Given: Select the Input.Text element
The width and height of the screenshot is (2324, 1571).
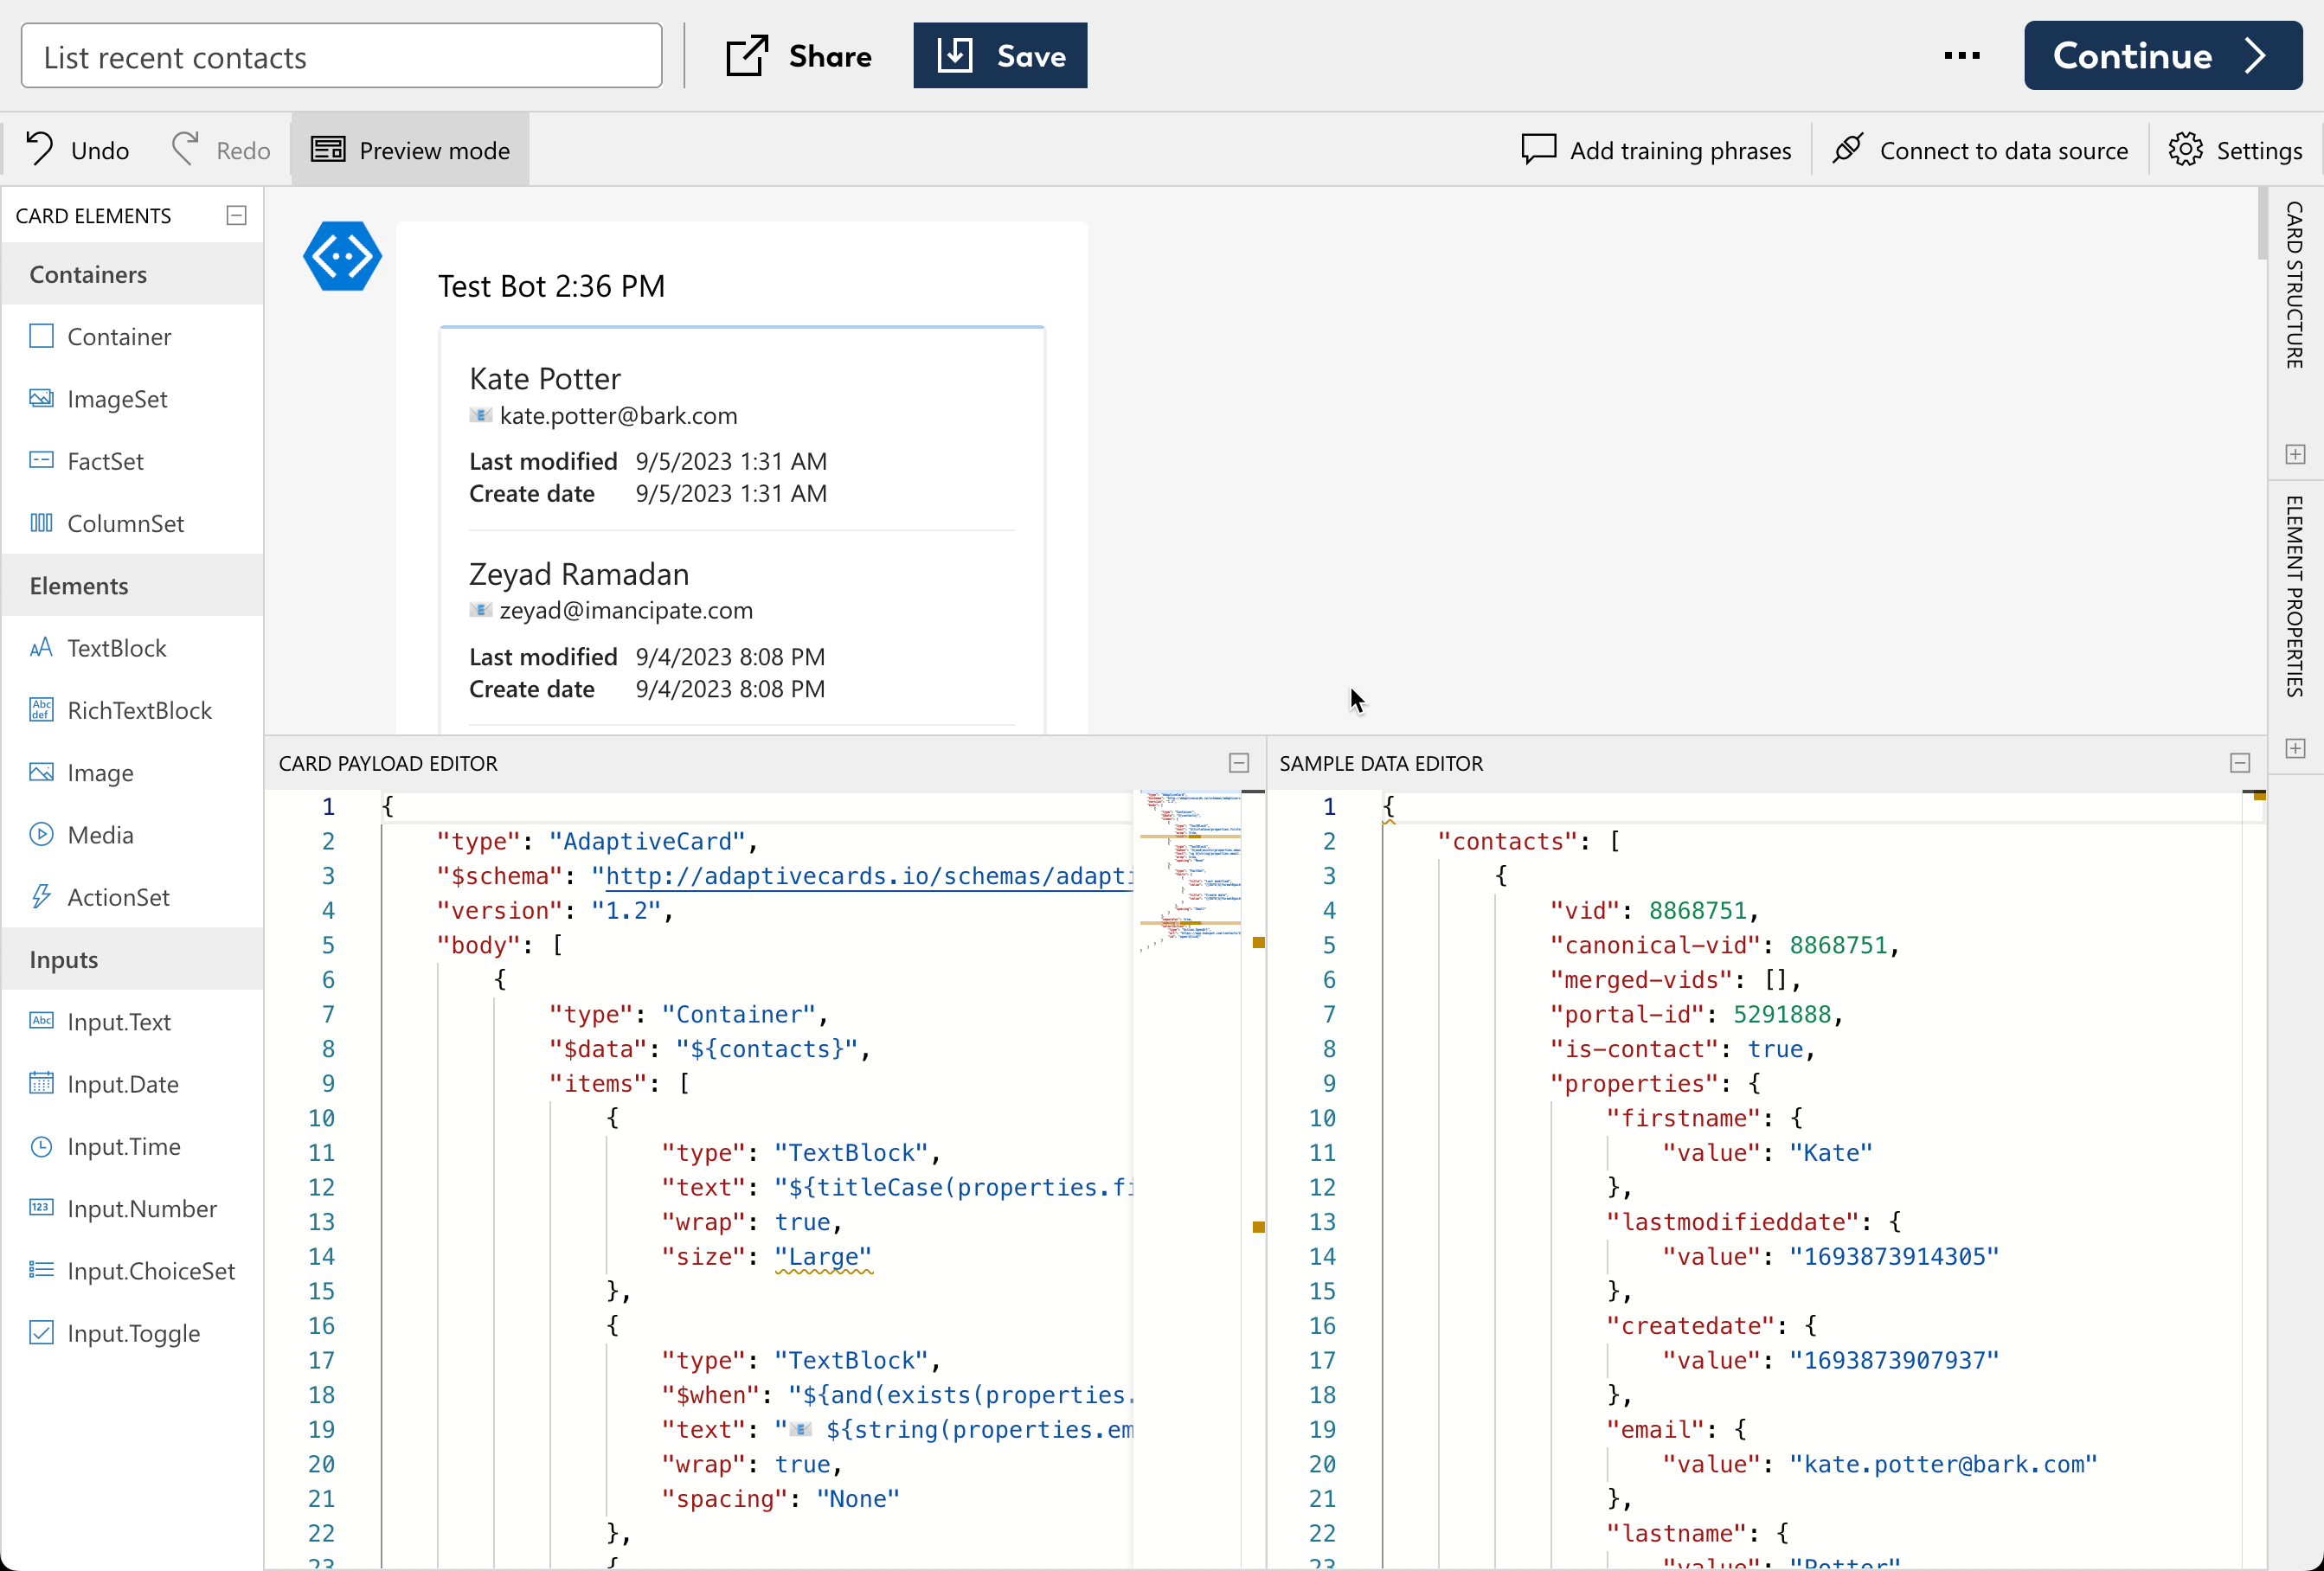Looking at the screenshot, I should [132, 1021].
